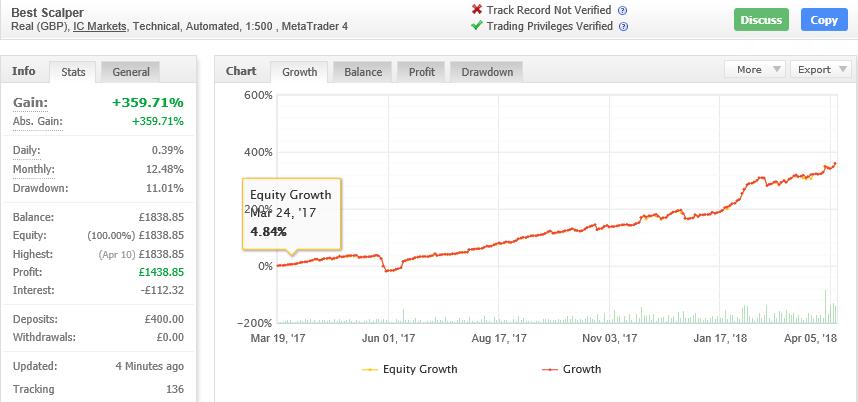Image resolution: width=858 pixels, height=402 pixels.
Task: Open the IC Markets broker link
Action: point(100,26)
